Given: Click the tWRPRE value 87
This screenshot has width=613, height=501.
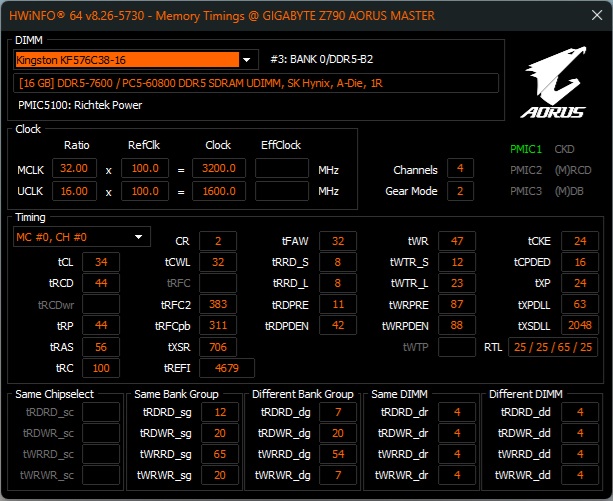Looking at the screenshot, I should tap(457, 304).
